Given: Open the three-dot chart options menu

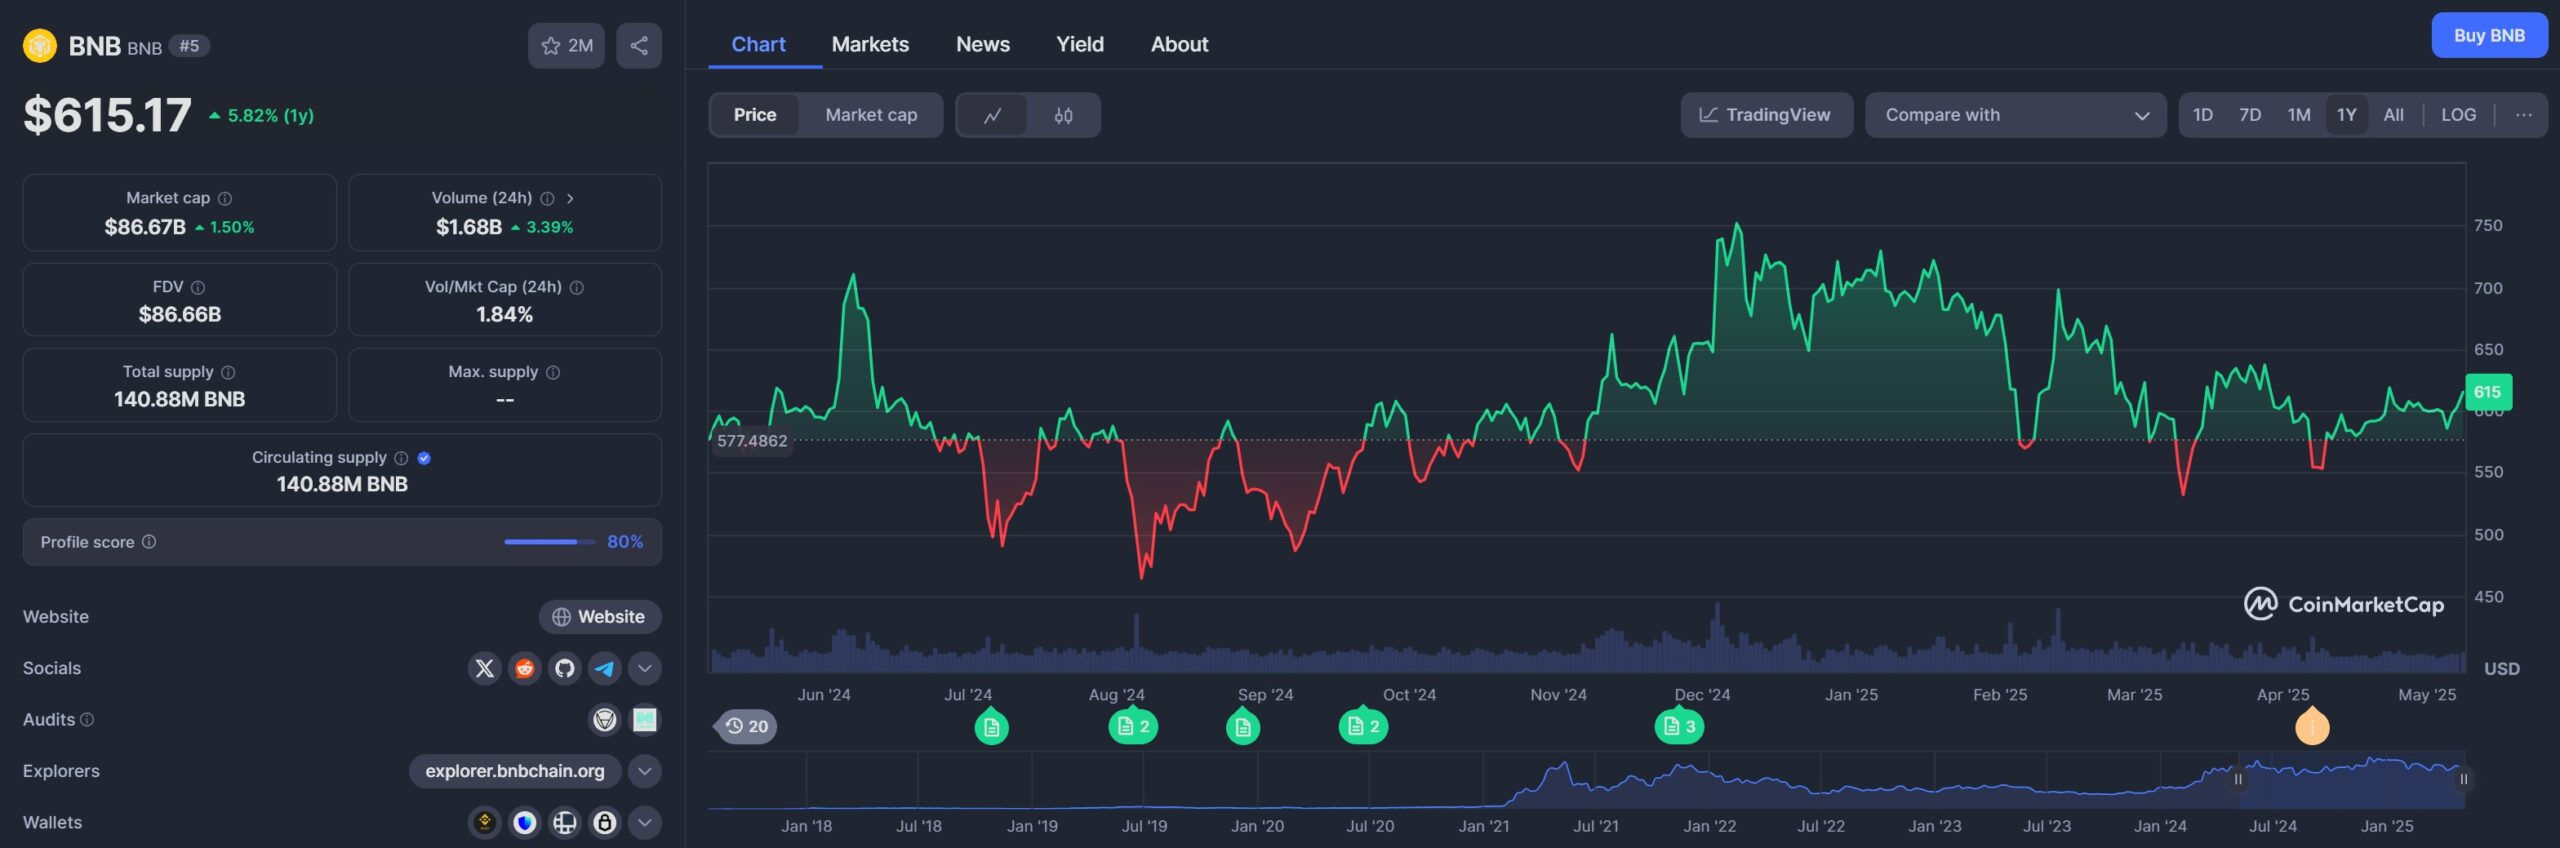Looking at the screenshot, I should [x=2523, y=115].
